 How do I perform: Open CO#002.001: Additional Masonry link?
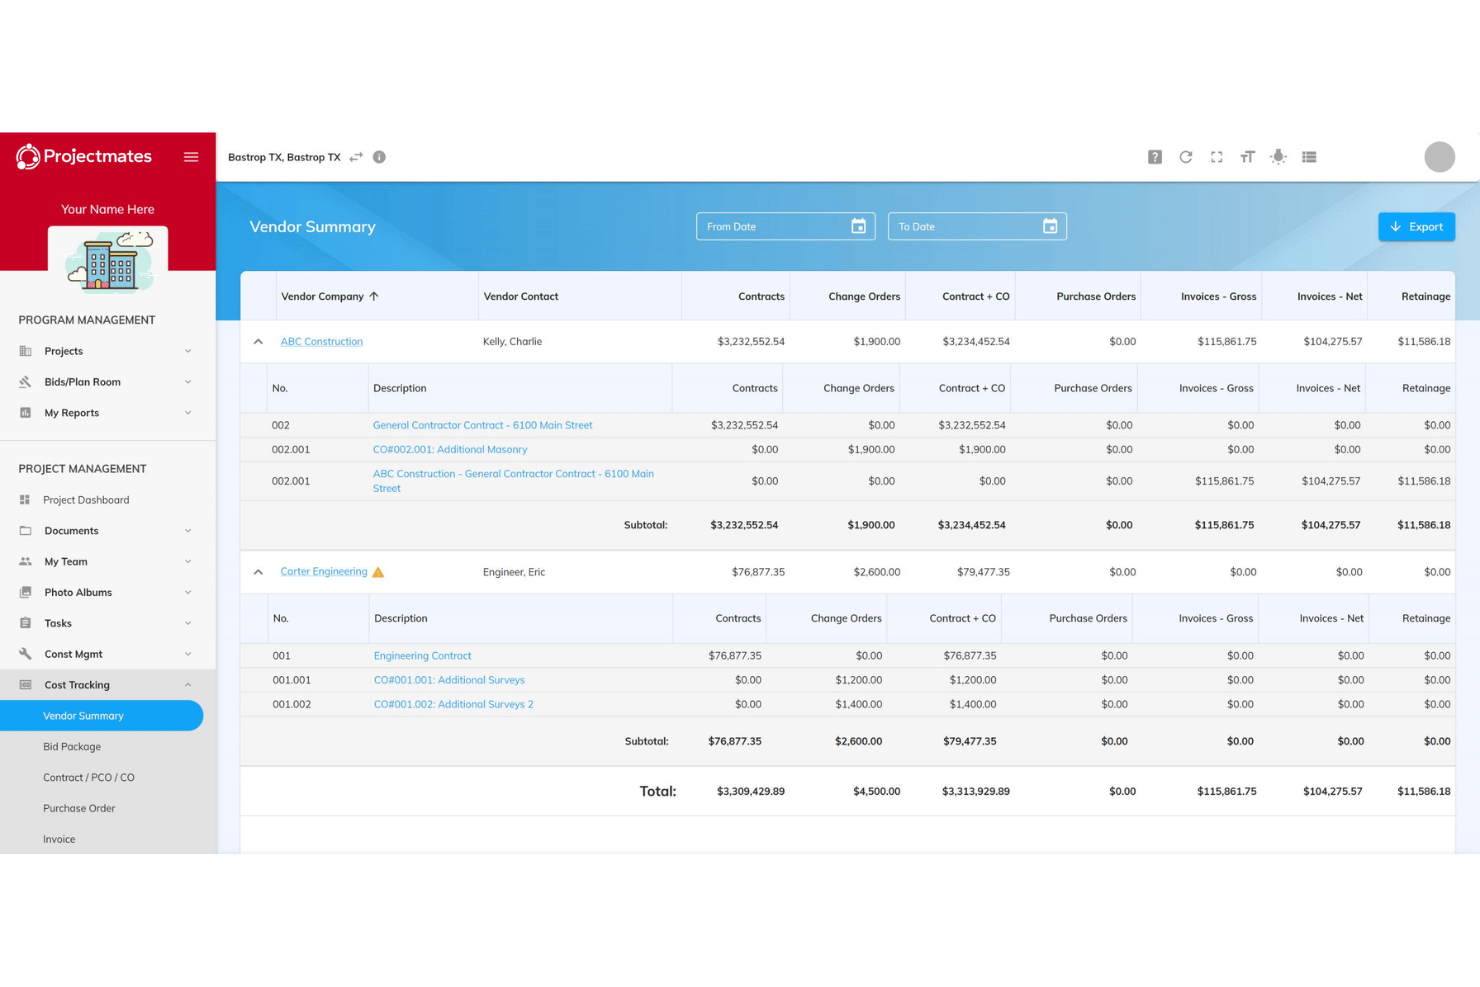point(450,450)
